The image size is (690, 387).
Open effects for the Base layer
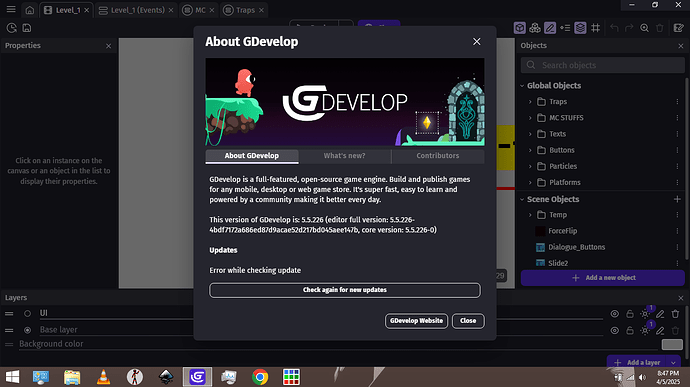tap(645, 331)
